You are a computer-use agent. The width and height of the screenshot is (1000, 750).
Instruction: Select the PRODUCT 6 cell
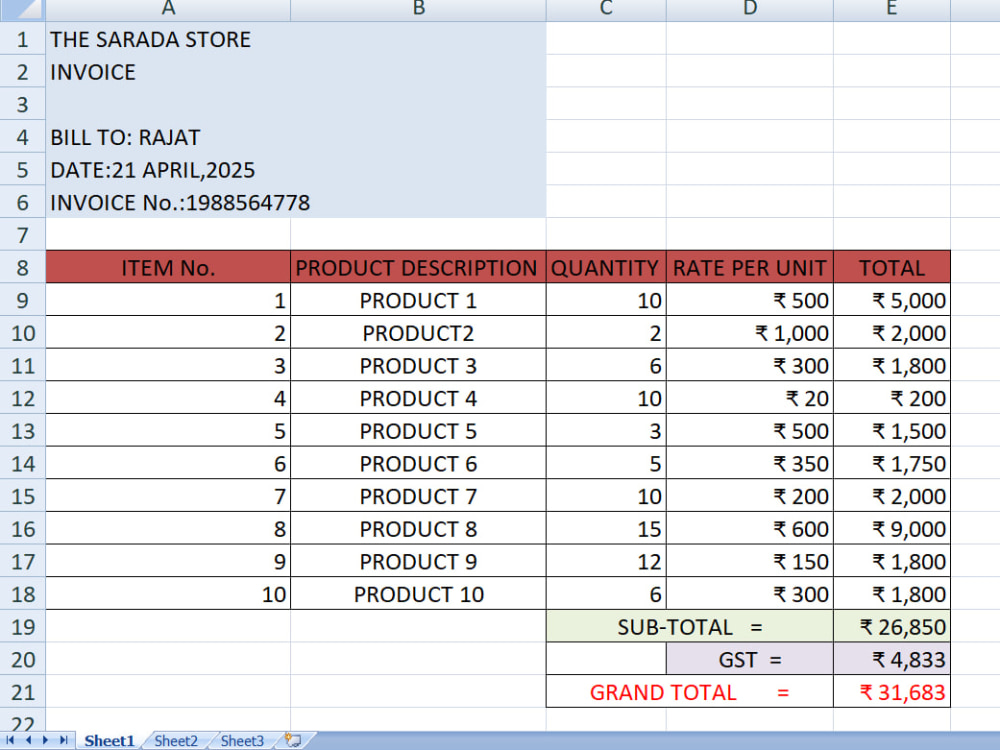(x=418, y=463)
